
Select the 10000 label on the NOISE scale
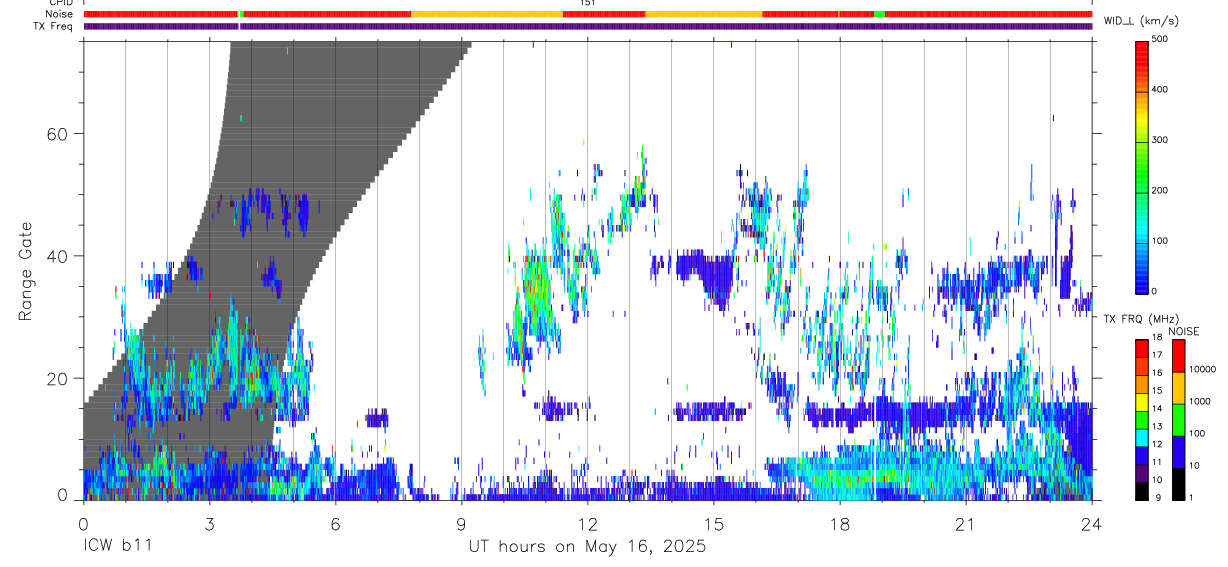point(1201,370)
